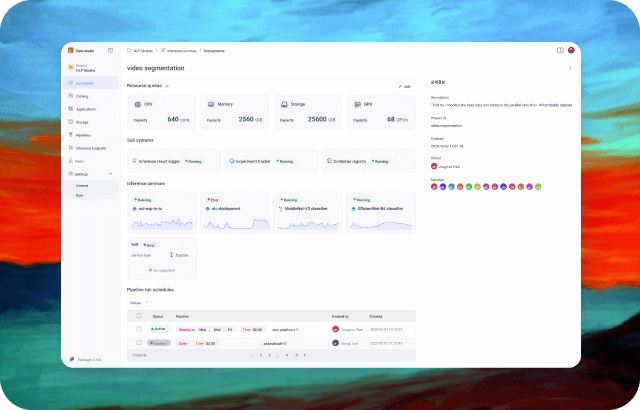Screen dimensions: 640x410
Task: Collapse the Resource quotas section
Action: click(x=167, y=86)
